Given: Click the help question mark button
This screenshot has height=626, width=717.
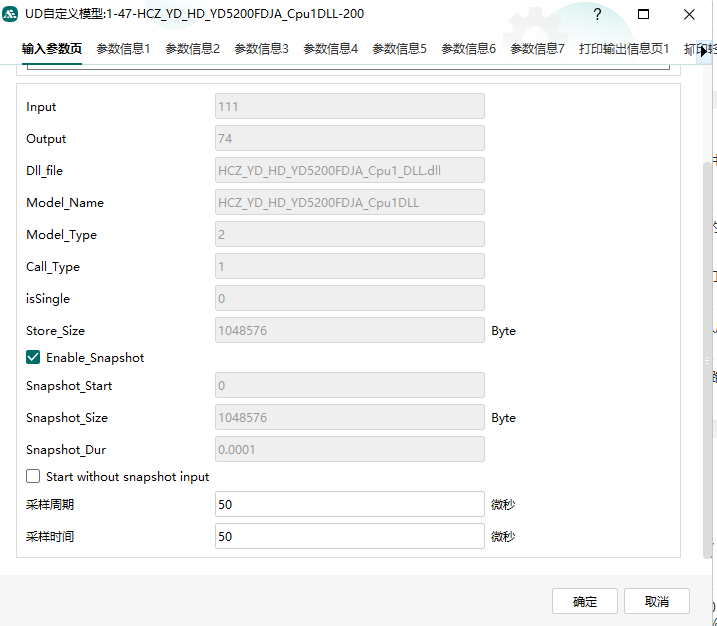Looking at the screenshot, I should (x=597, y=15).
